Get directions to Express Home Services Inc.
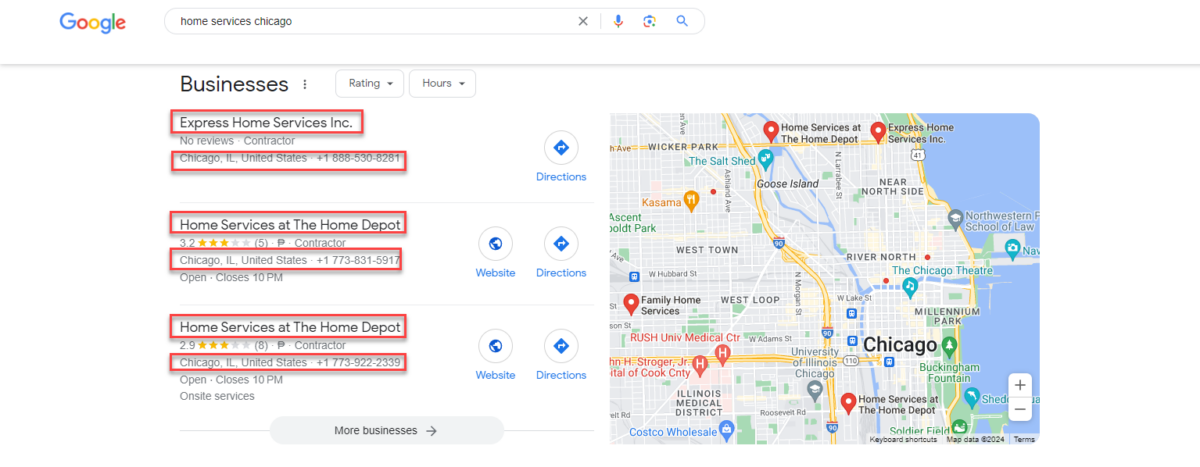Viewport: 1200px width, 467px height. (561, 157)
